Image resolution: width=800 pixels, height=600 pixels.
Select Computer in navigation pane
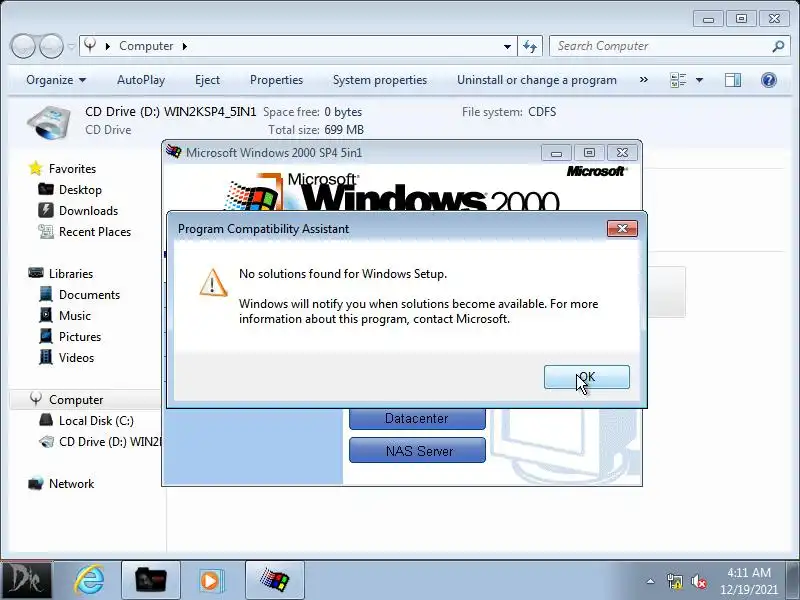coord(76,399)
